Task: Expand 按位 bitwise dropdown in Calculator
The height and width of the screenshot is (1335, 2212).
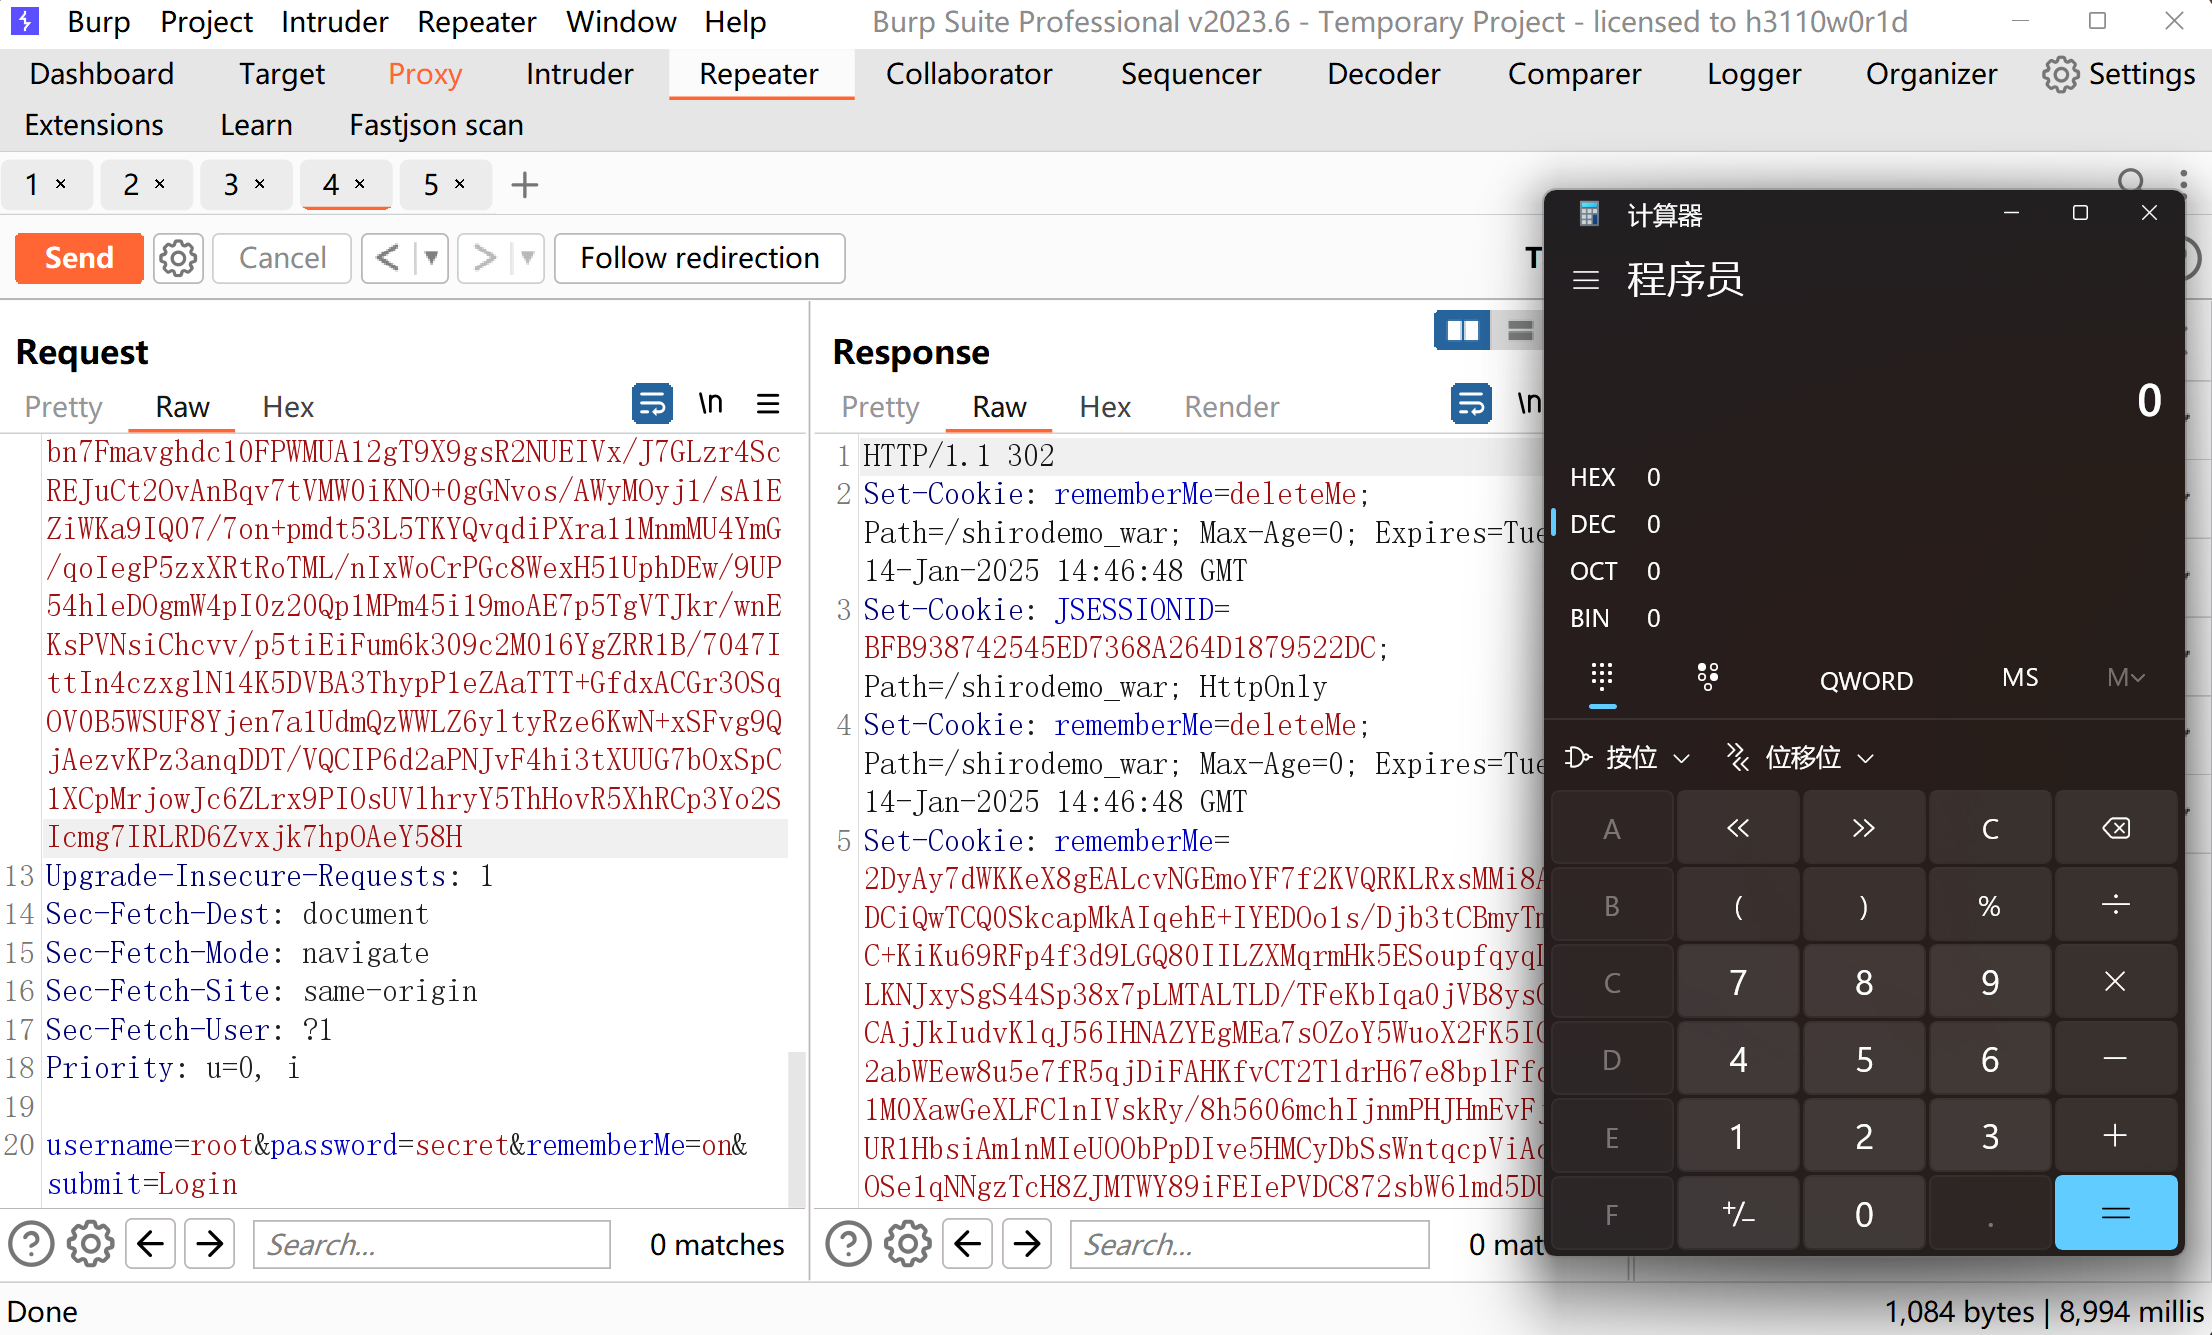Action: (x=1628, y=758)
